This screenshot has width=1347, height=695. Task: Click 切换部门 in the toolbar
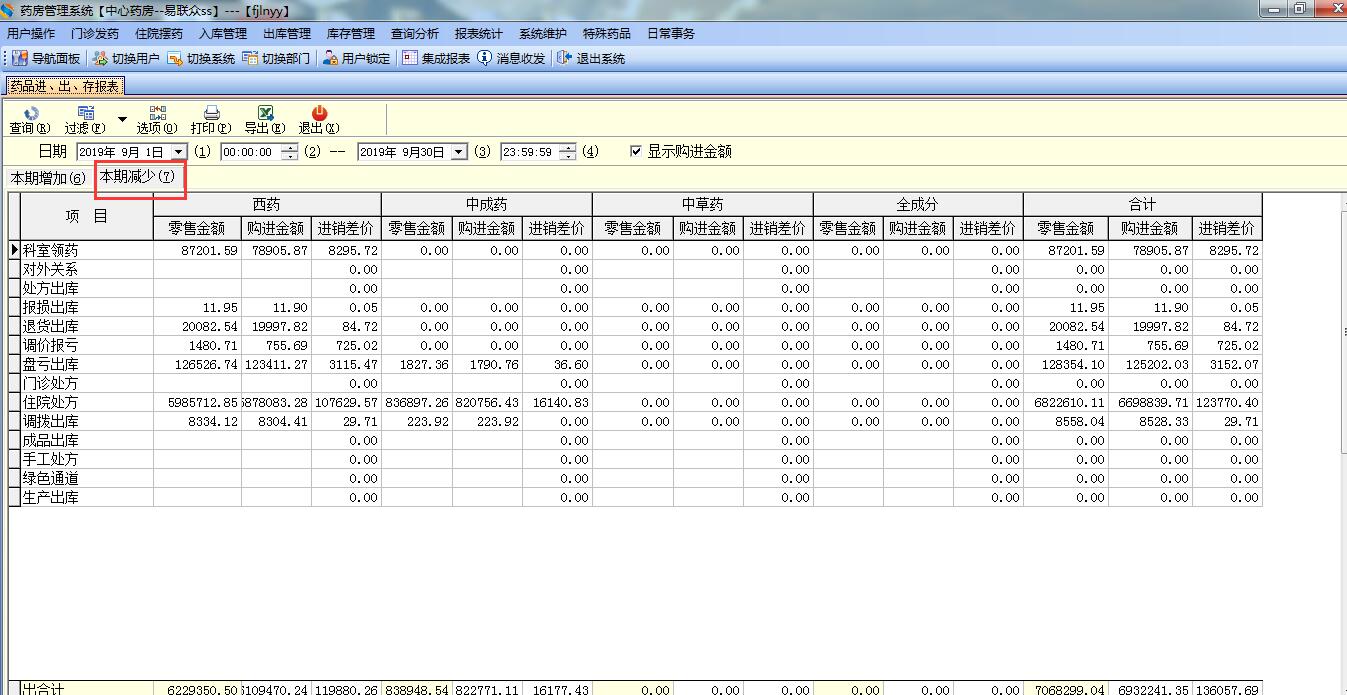point(277,59)
